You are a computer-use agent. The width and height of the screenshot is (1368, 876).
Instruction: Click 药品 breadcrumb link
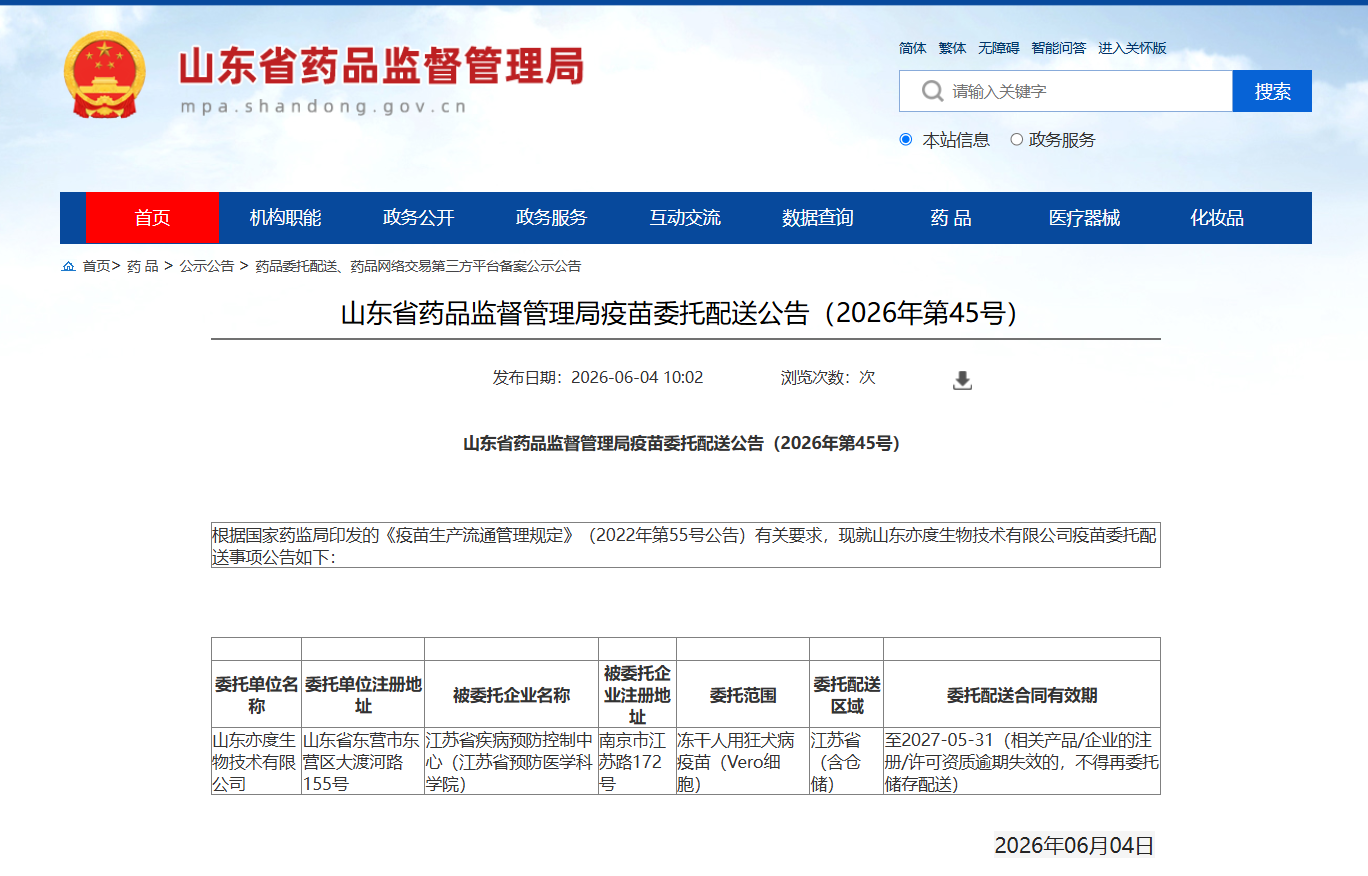(143, 266)
